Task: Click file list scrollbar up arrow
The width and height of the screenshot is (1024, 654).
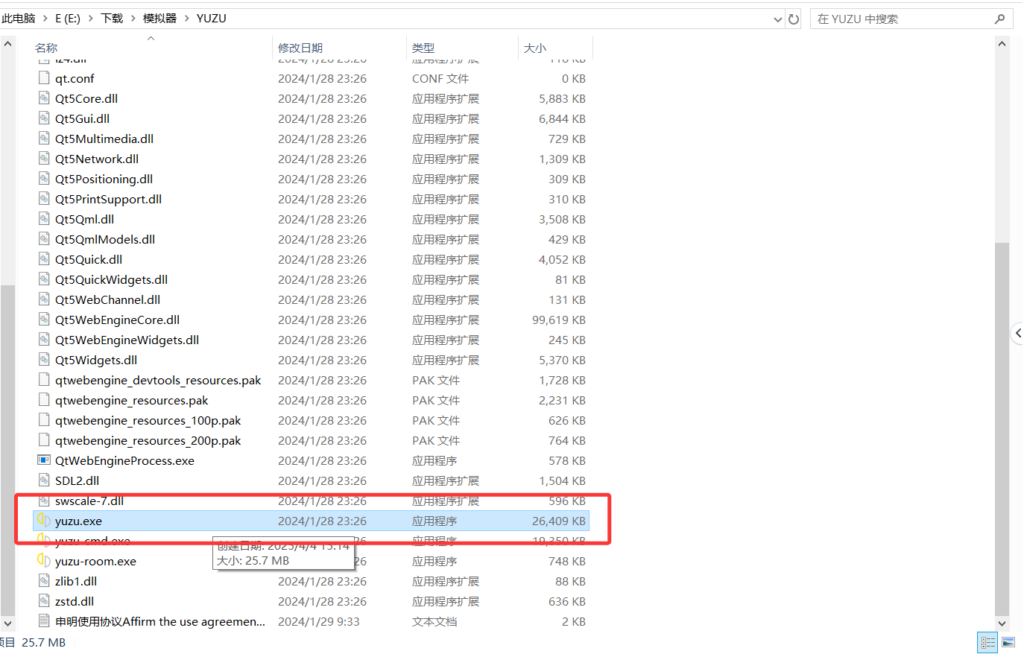Action: [x=1002, y=44]
